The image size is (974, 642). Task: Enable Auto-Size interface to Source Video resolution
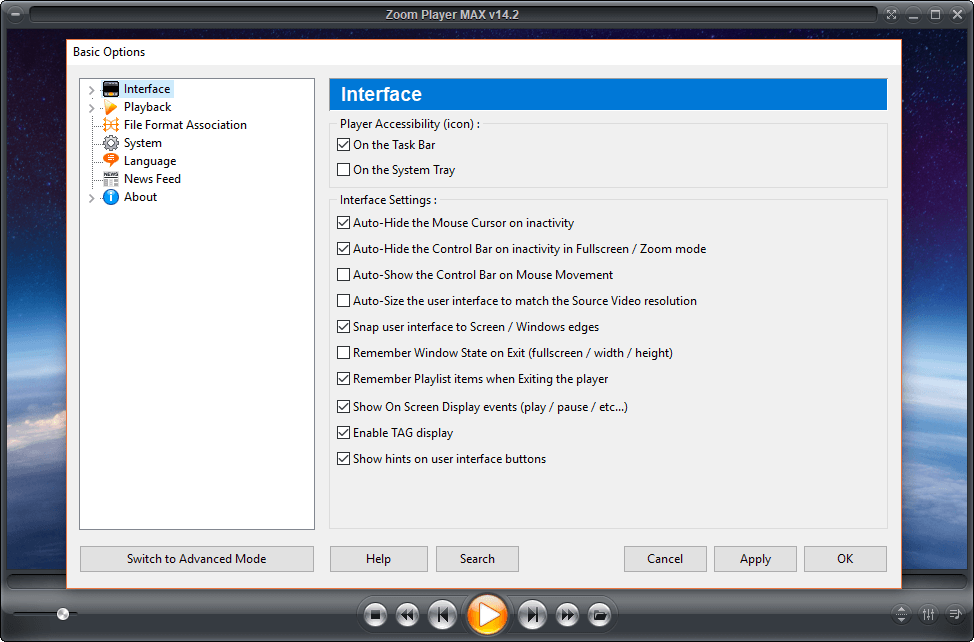click(344, 301)
